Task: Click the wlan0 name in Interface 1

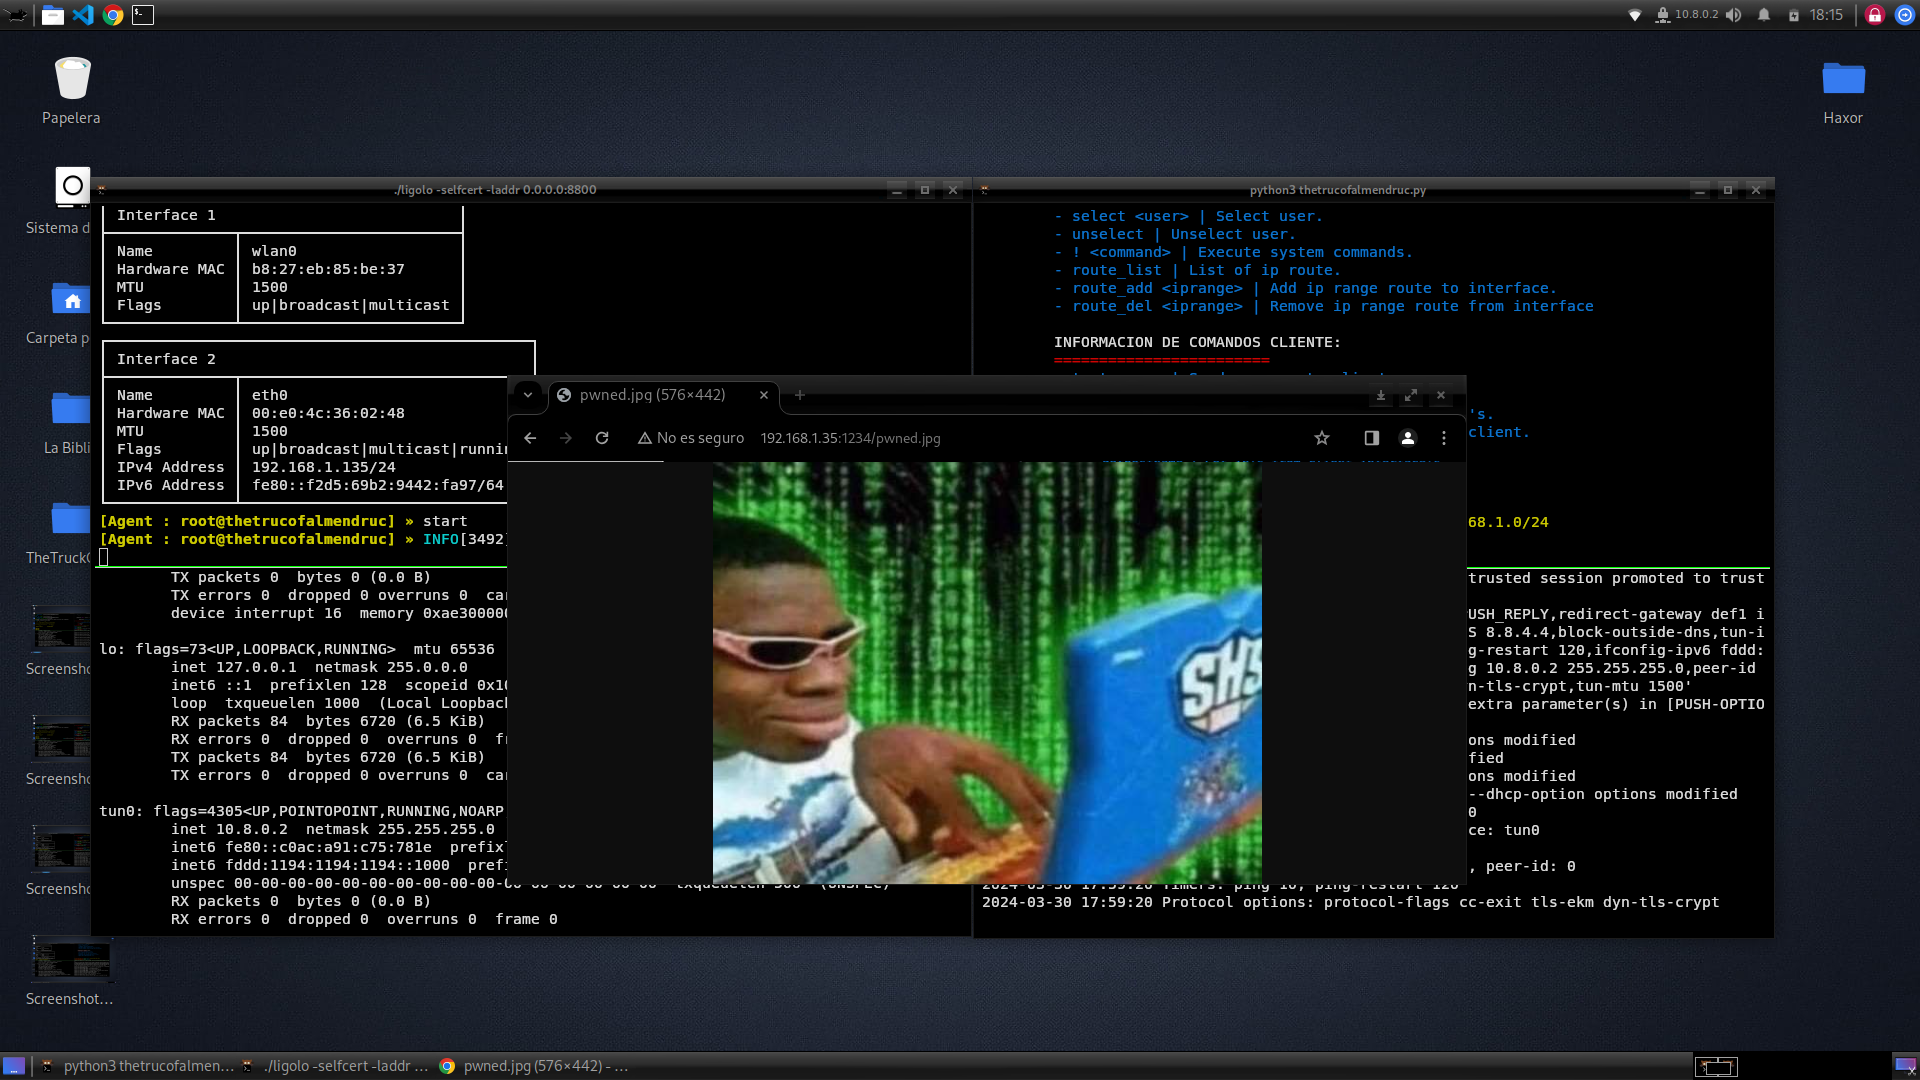Action: click(274, 251)
